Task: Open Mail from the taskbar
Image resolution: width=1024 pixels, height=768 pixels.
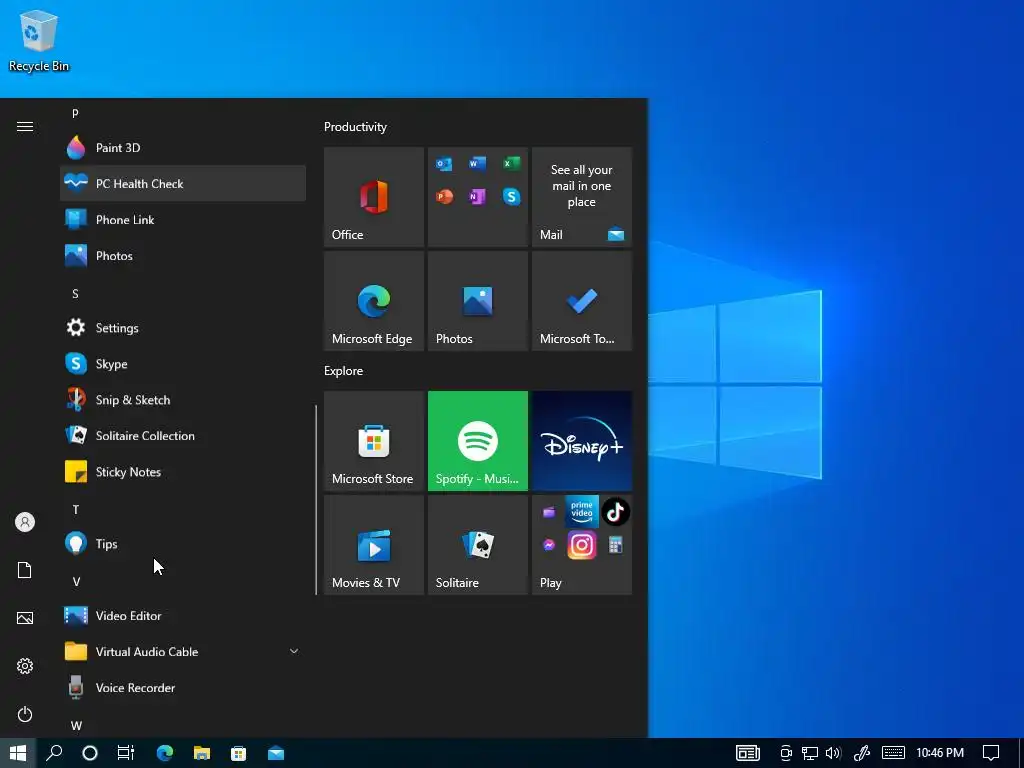Action: click(x=276, y=753)
